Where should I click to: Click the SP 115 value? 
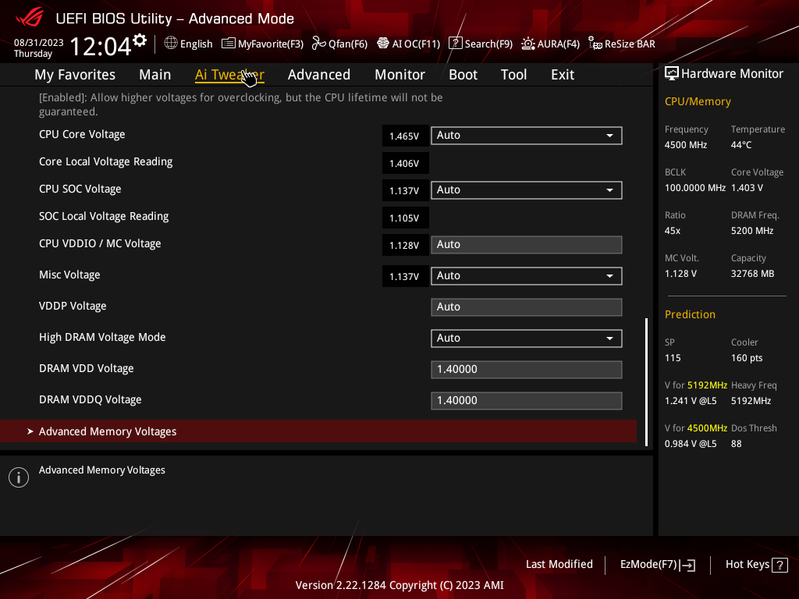[x=672, y=358]
